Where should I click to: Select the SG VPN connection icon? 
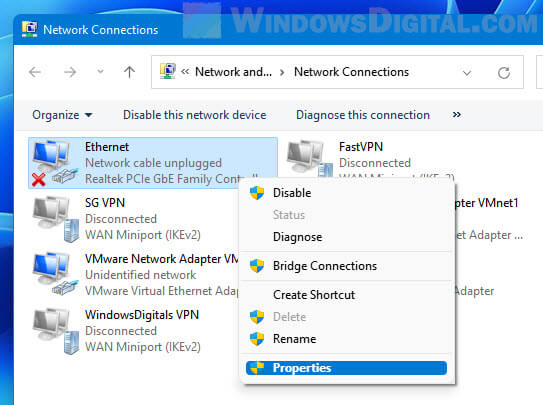[55, 219]
